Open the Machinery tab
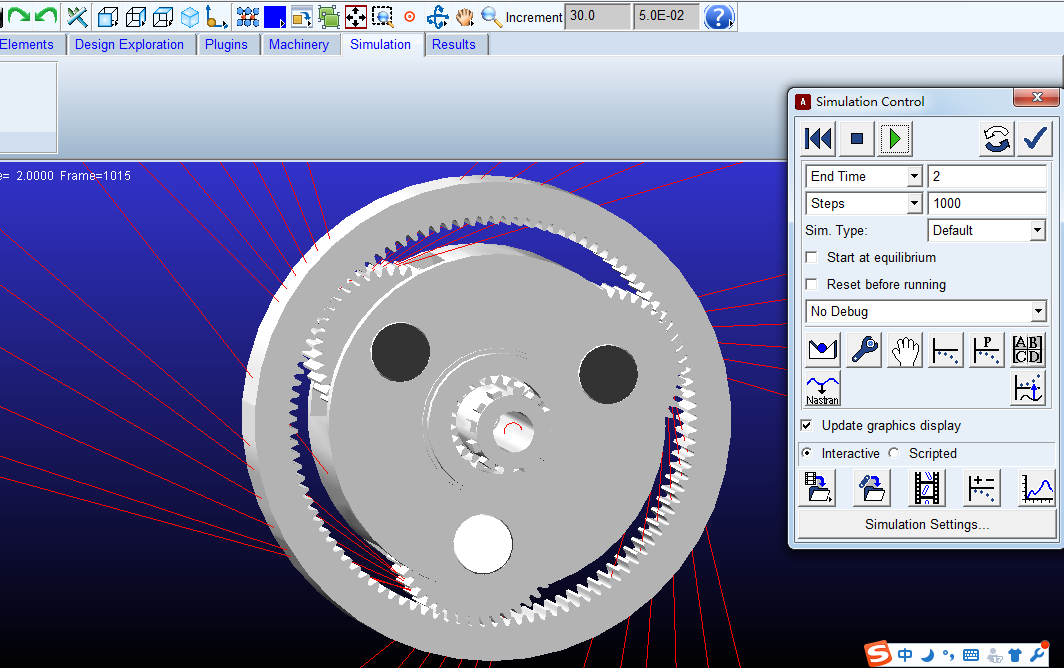Screen dimensions: 1064x668 click(298, 45)
